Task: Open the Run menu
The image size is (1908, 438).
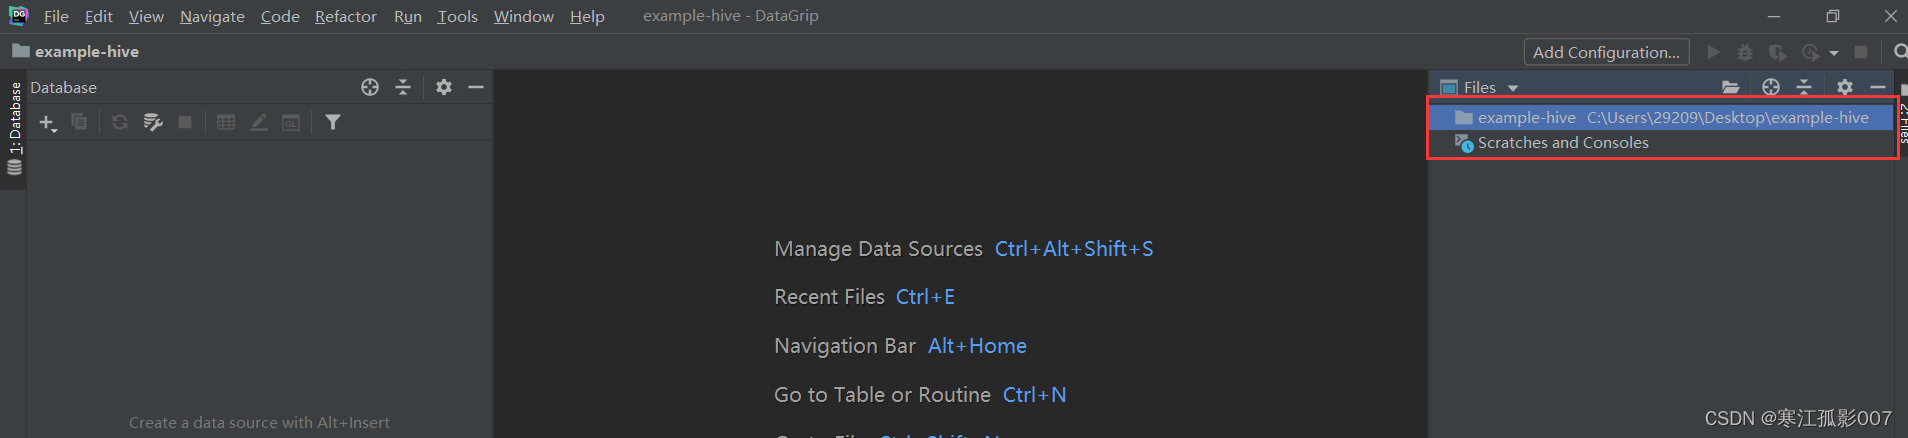Action: click(407, 16)
